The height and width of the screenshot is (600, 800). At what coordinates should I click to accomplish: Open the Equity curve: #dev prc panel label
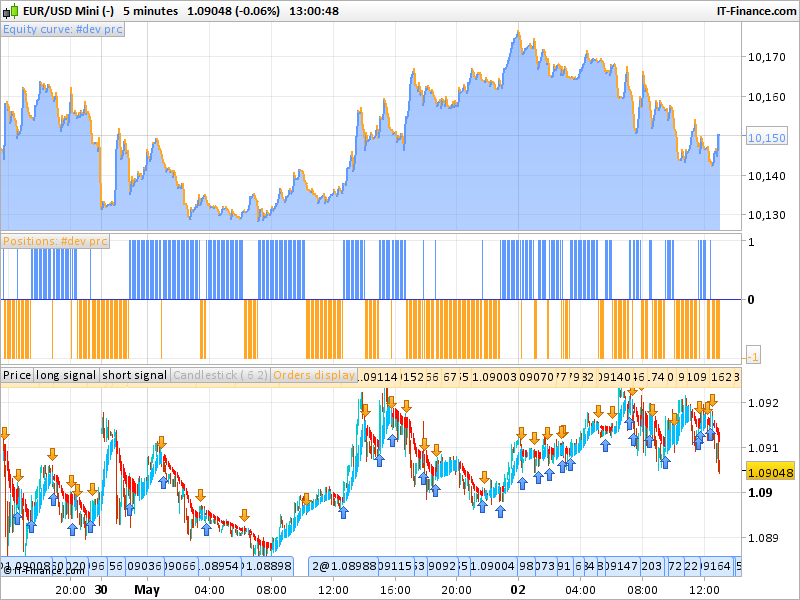click(x=63, y=29)
